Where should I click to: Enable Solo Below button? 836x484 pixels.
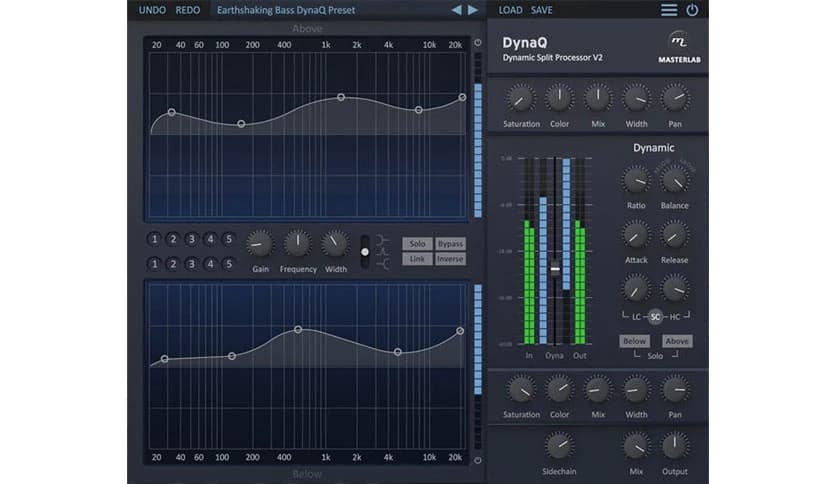click(x=634, y=341)
